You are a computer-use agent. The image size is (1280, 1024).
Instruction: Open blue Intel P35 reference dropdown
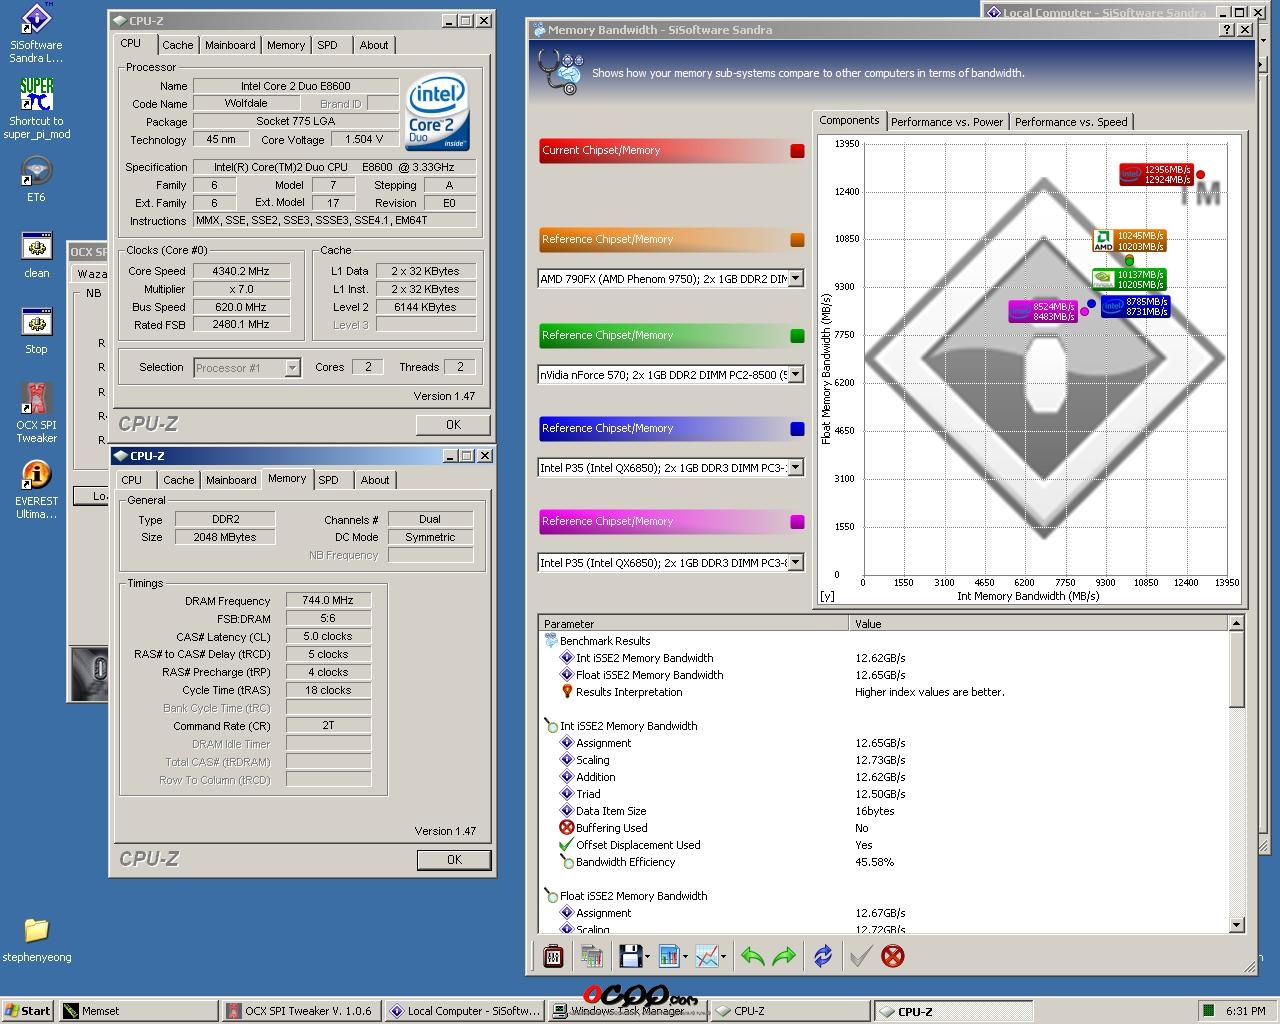click(796, 468)
